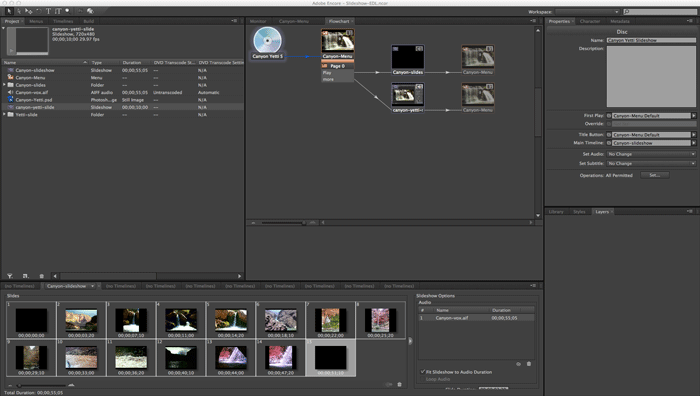Toggle Fit Slideshow to Audio Duration checkbox
Image resolution: width=700 pixels, height=396 pixels.
click(x=423, y=371)
